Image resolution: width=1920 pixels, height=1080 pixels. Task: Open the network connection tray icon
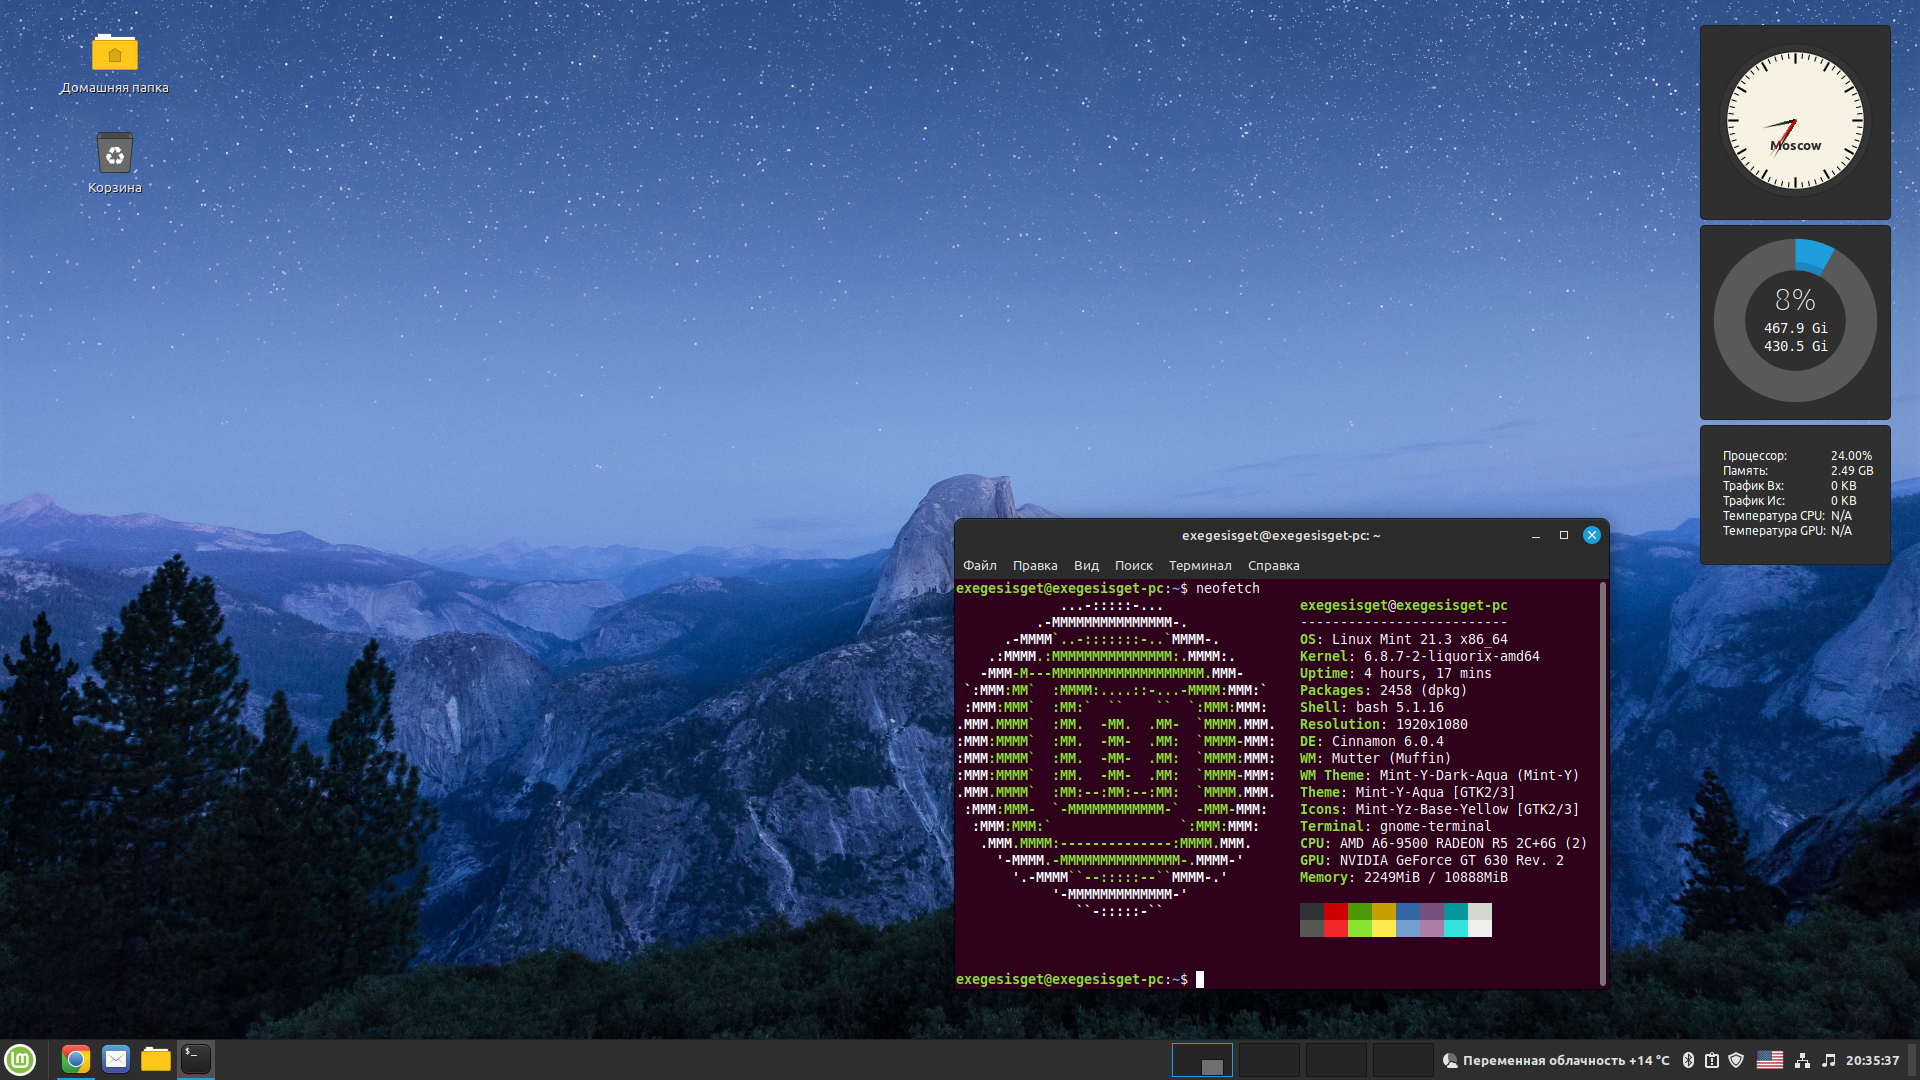coord(1802,1060)
